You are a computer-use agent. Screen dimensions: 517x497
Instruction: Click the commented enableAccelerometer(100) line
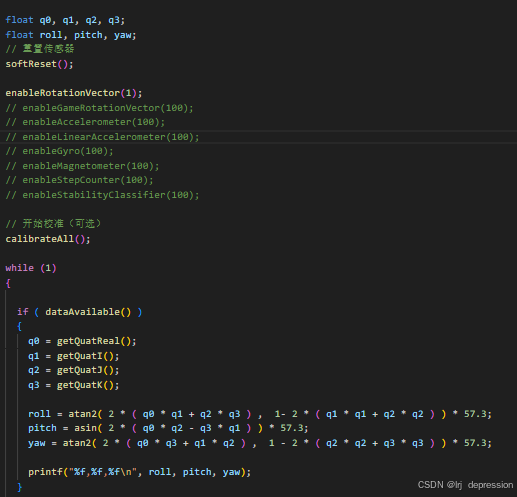pyautogui.click(x=85, y=122)
